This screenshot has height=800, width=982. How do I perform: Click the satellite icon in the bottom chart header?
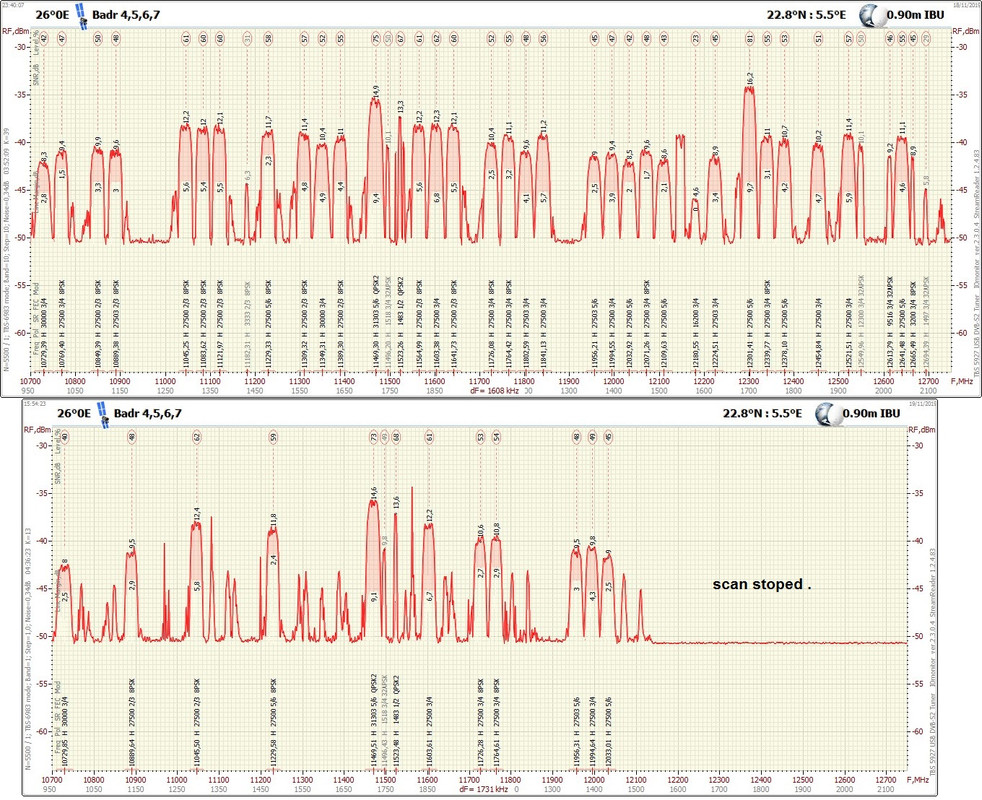[102, 416]
